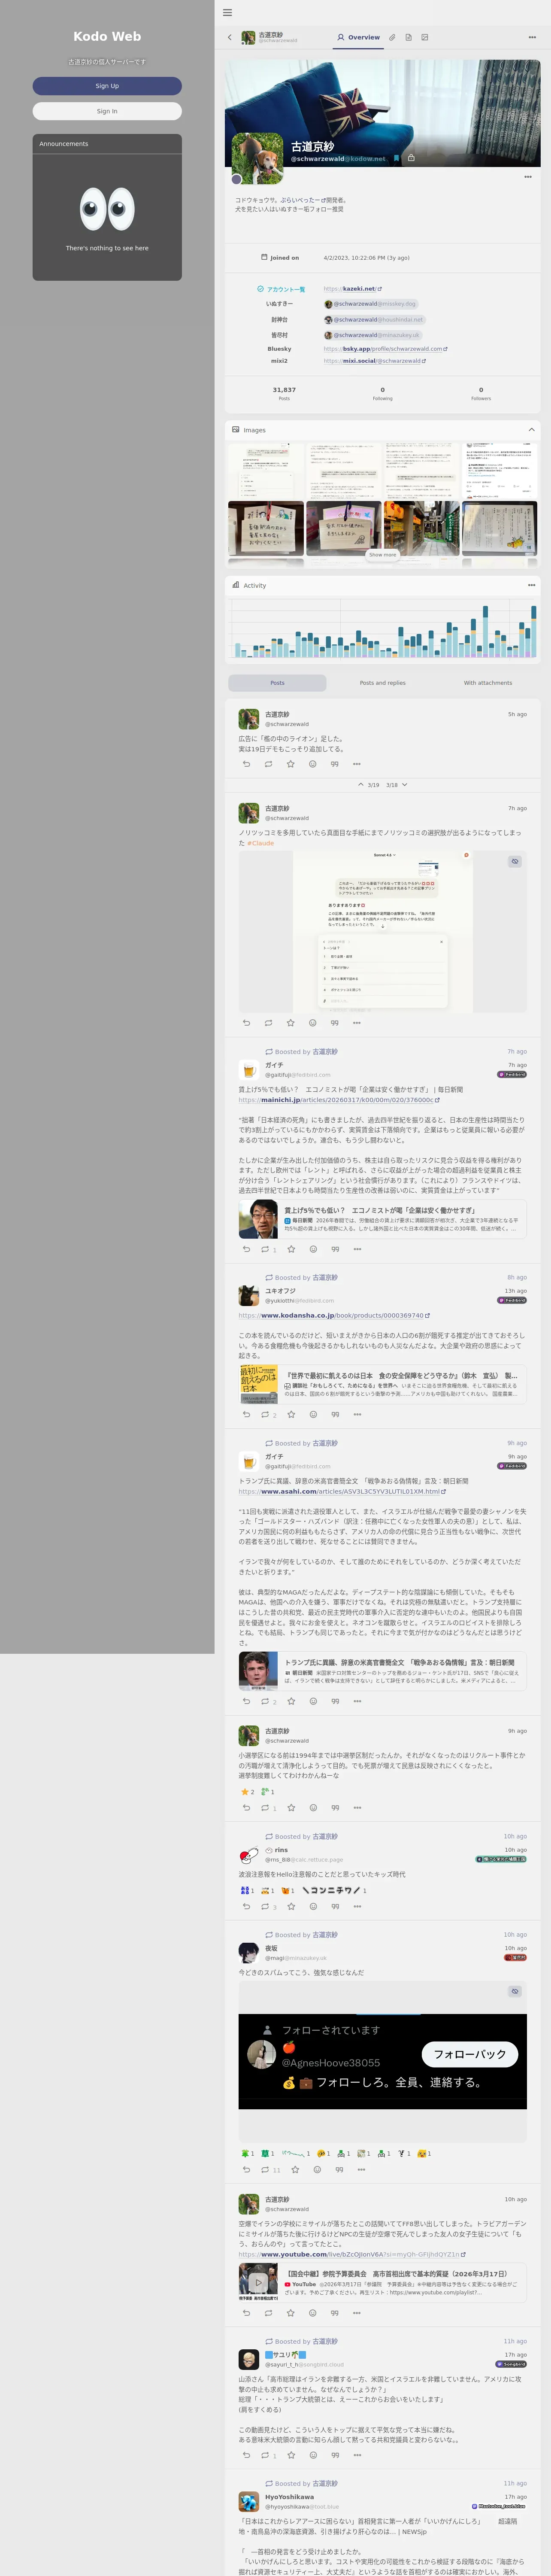This screenshot has height=2576, width=551.
Task: Add emoji reaction to 檻の中のライオン post
Action: pyautogui.click(x=312, y=764)
